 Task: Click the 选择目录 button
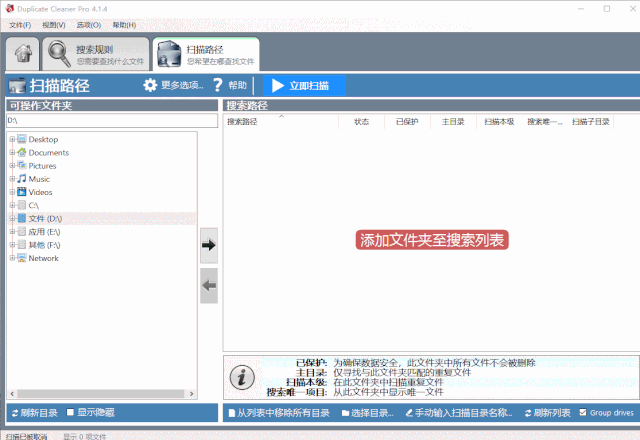tap(367, 413)
